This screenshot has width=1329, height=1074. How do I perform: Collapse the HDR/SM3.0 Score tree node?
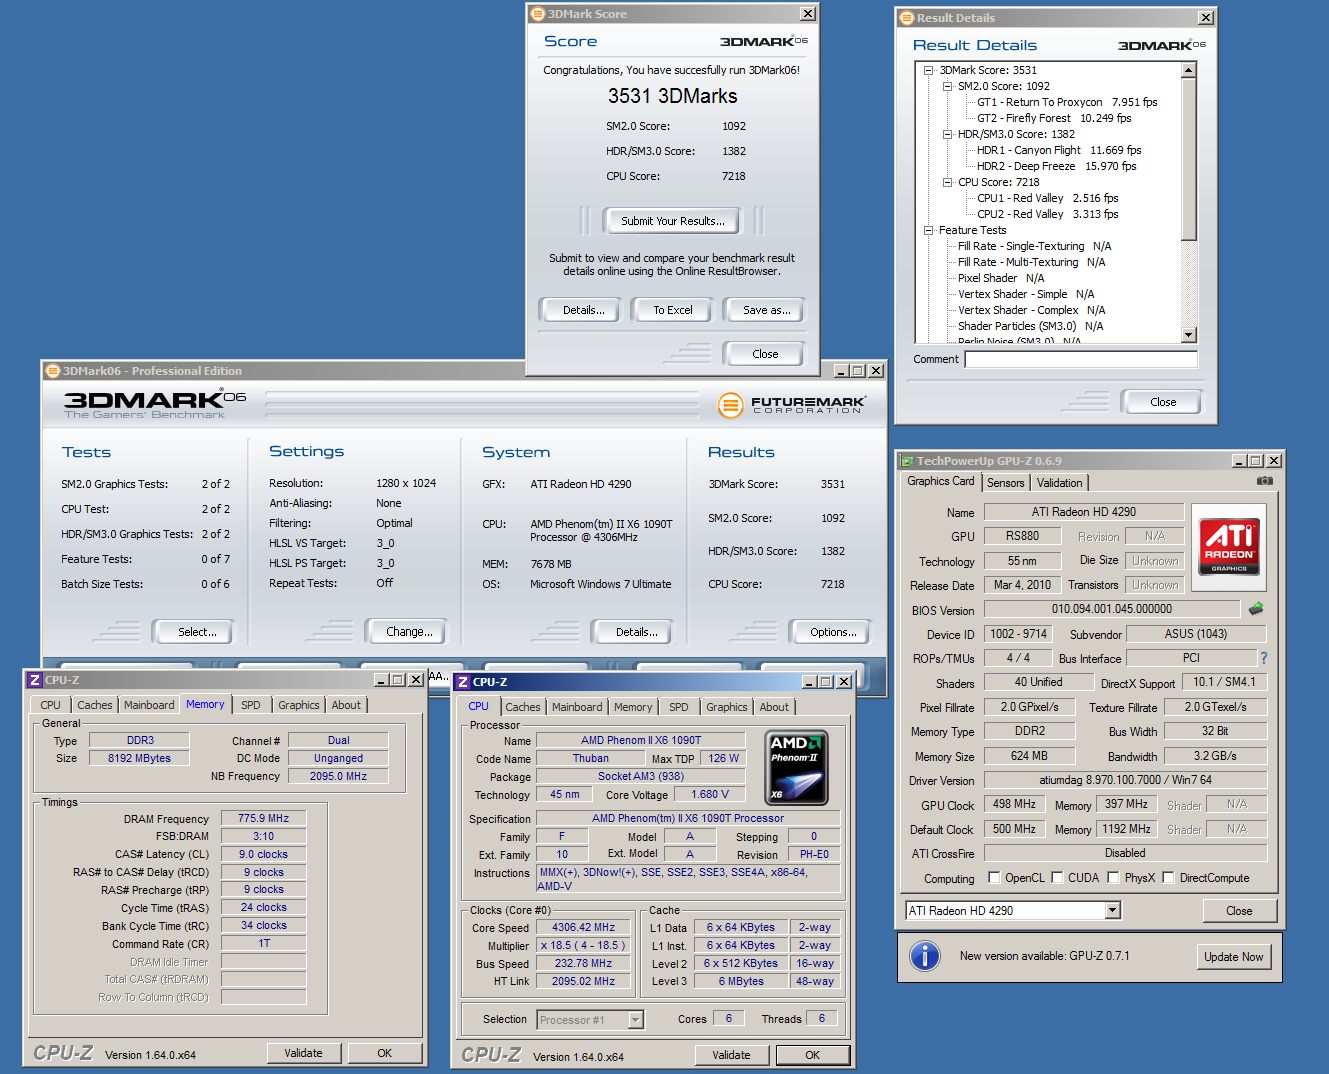pos(947,134)
